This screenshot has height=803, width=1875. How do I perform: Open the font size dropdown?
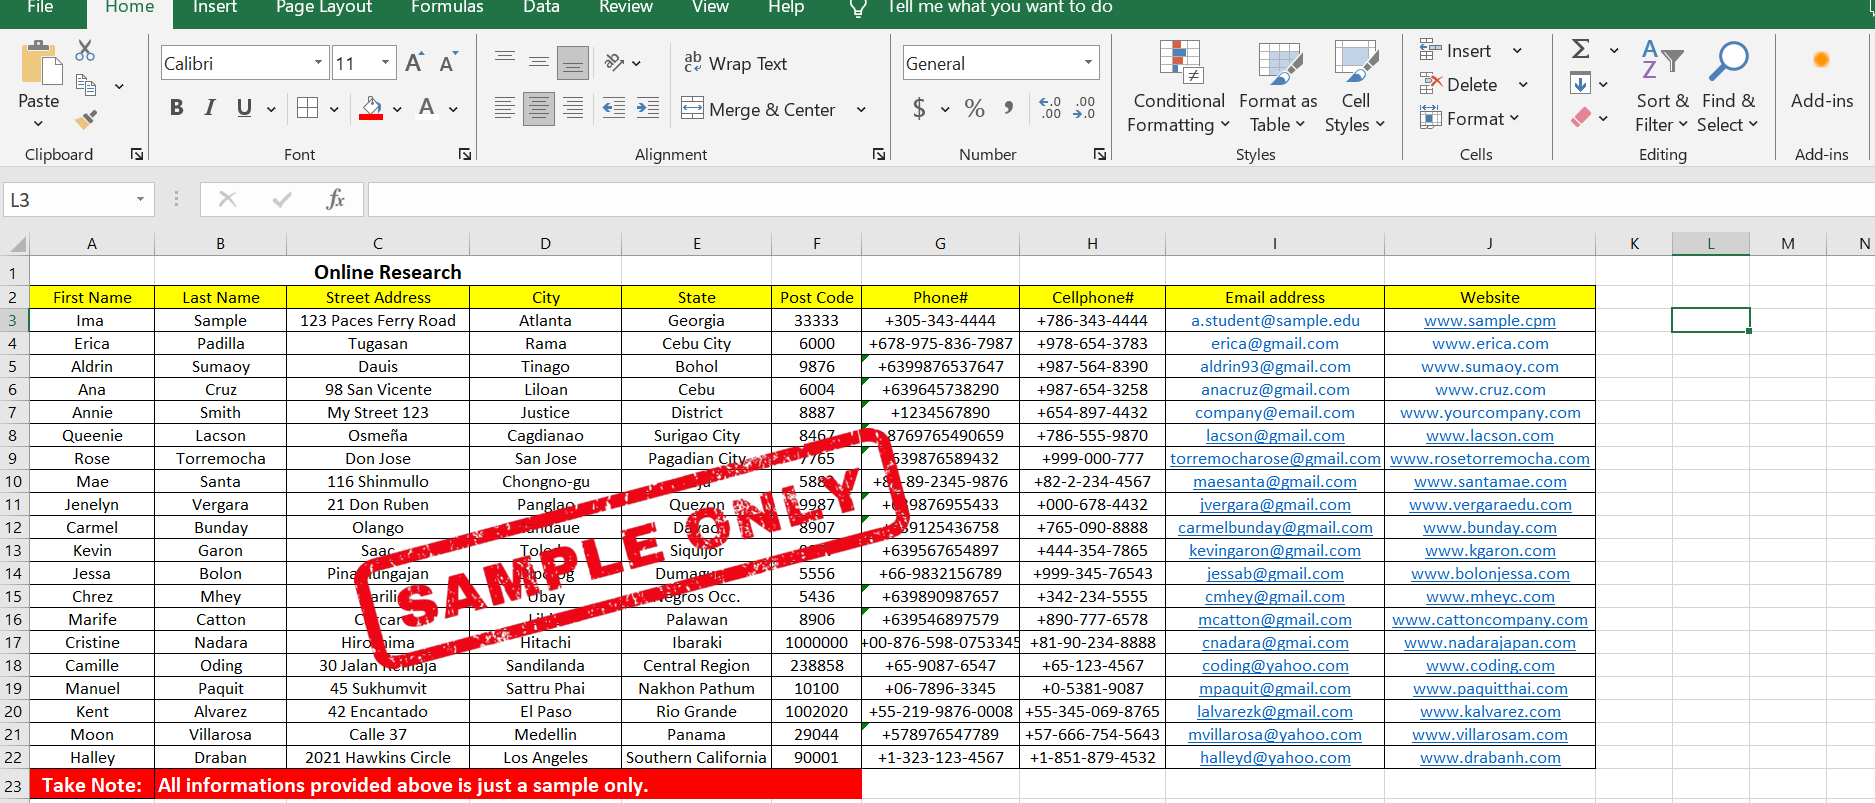pos(386,63)
